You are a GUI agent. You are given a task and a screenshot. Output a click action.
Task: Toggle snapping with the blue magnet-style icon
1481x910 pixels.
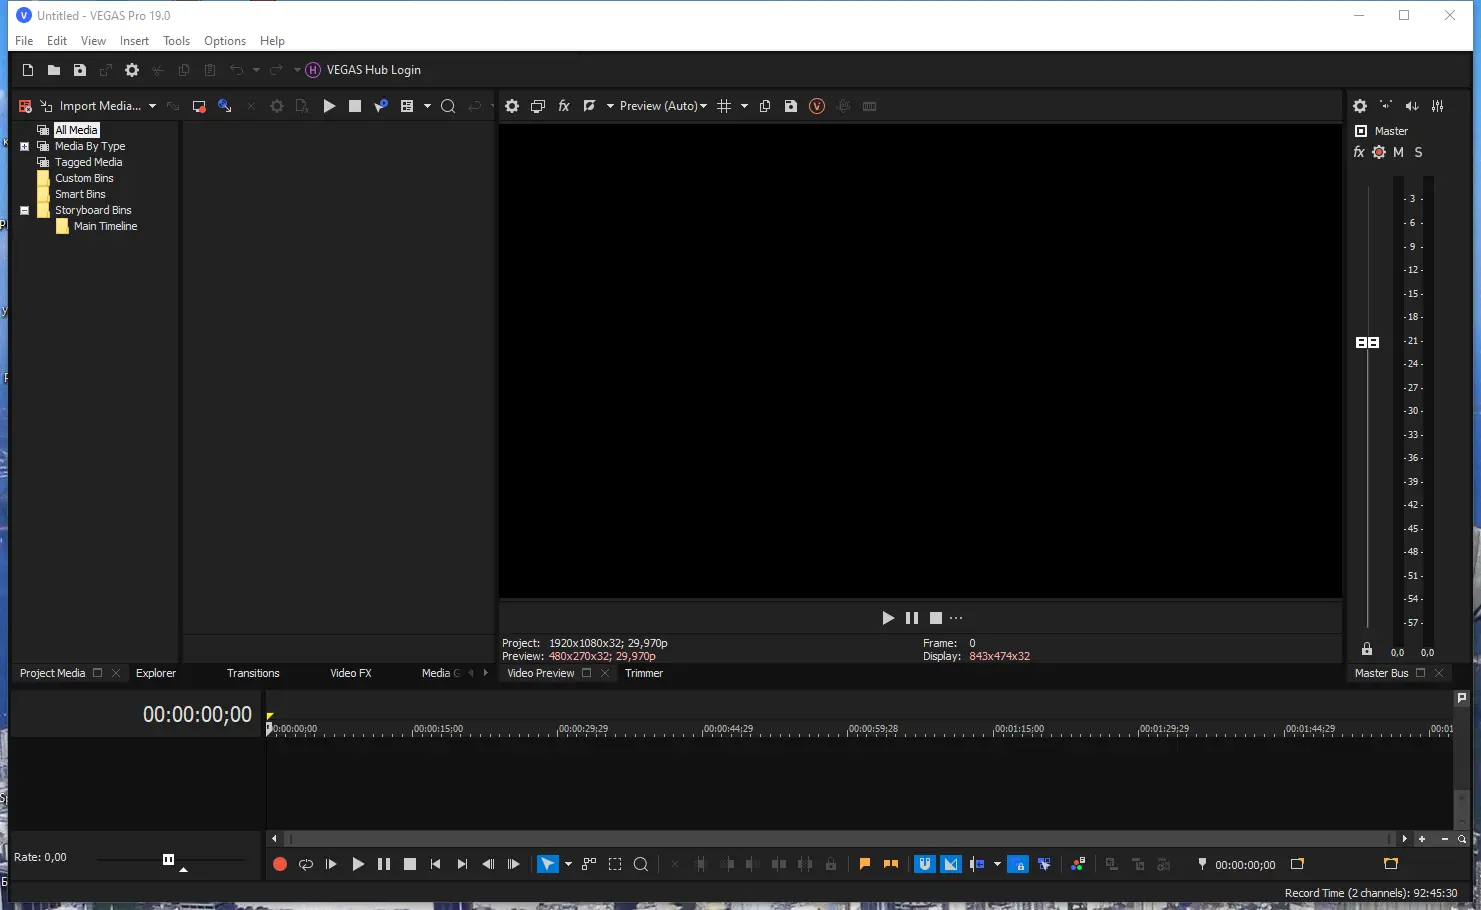924,864
